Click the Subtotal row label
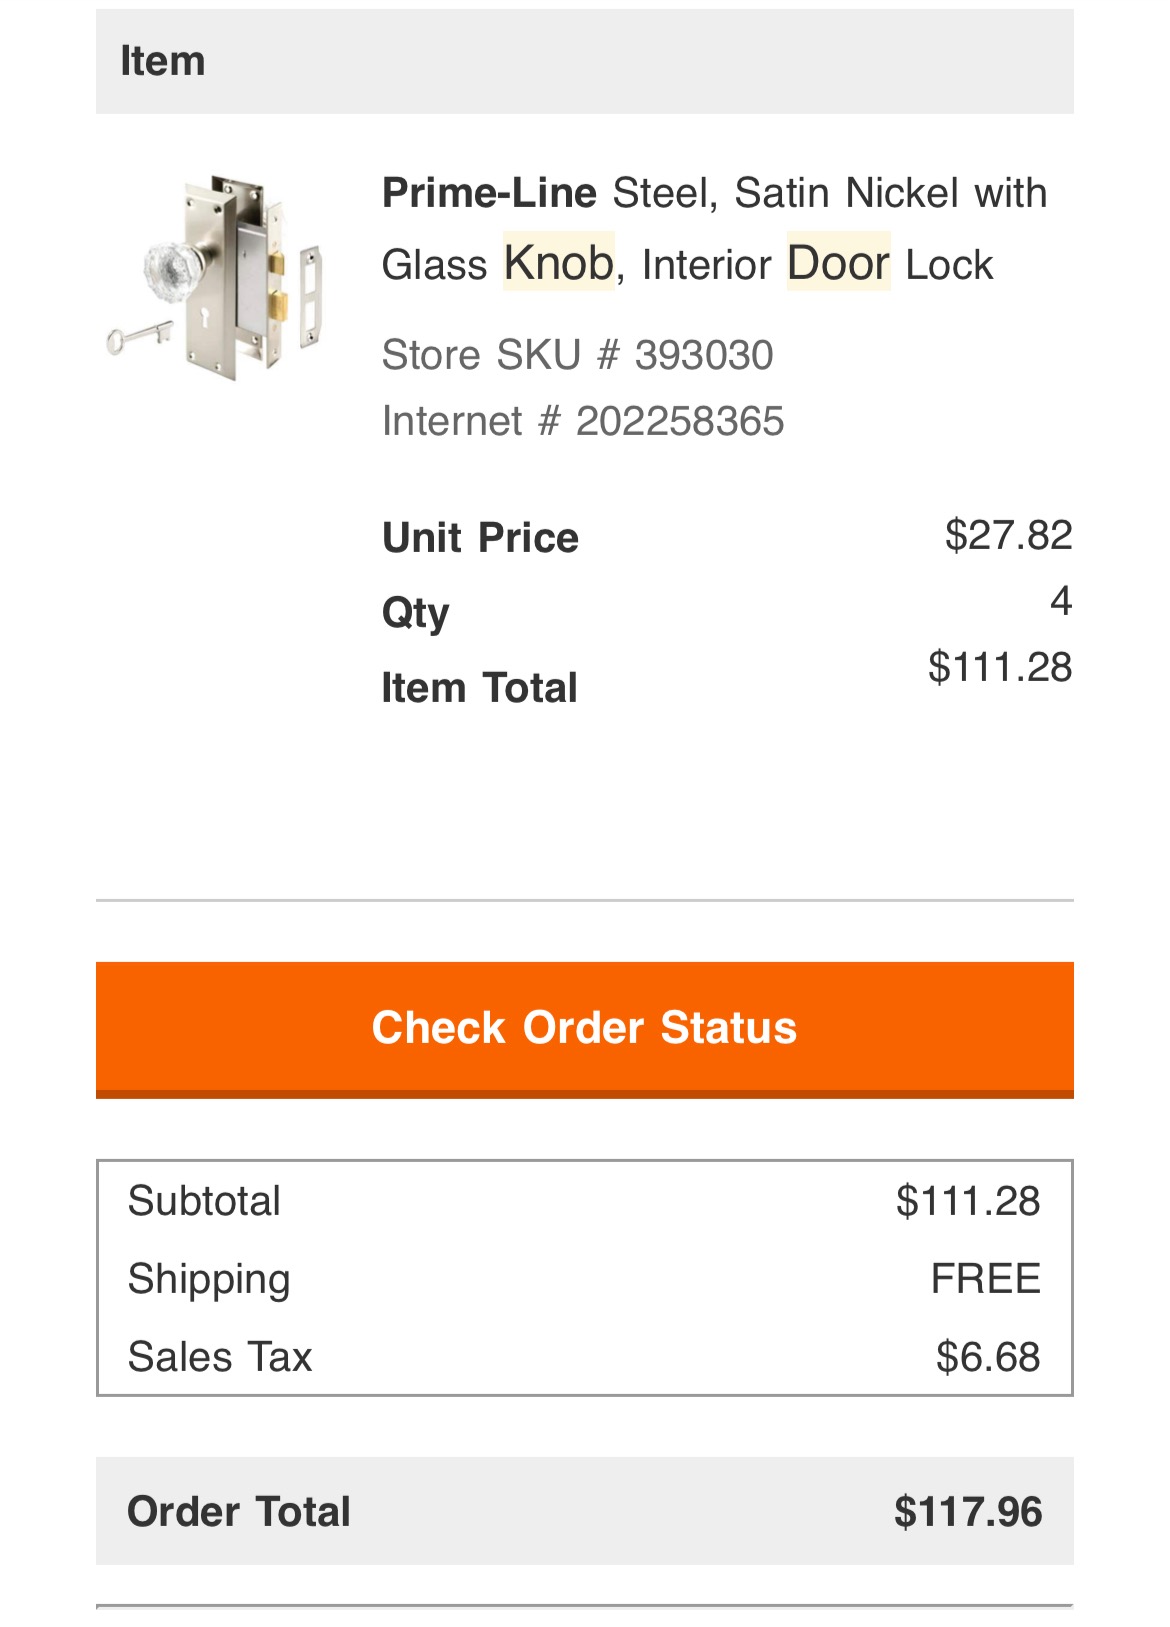This screenshot has width=1170, height=1627. tap(204, 1201)
